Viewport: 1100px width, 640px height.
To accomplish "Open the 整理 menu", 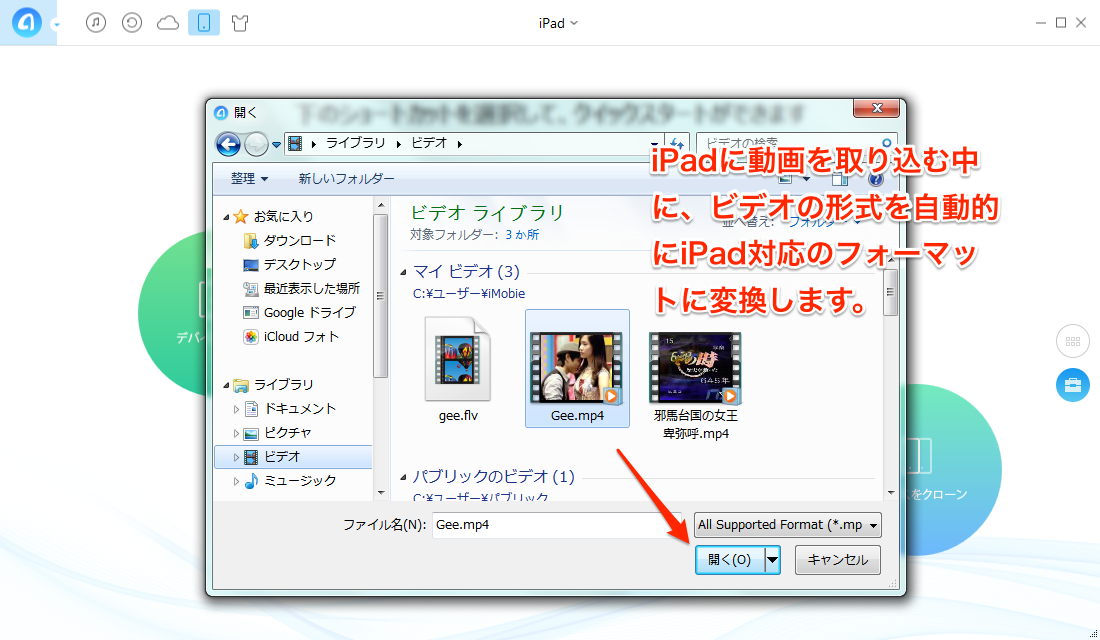I will tap(249, 179).
